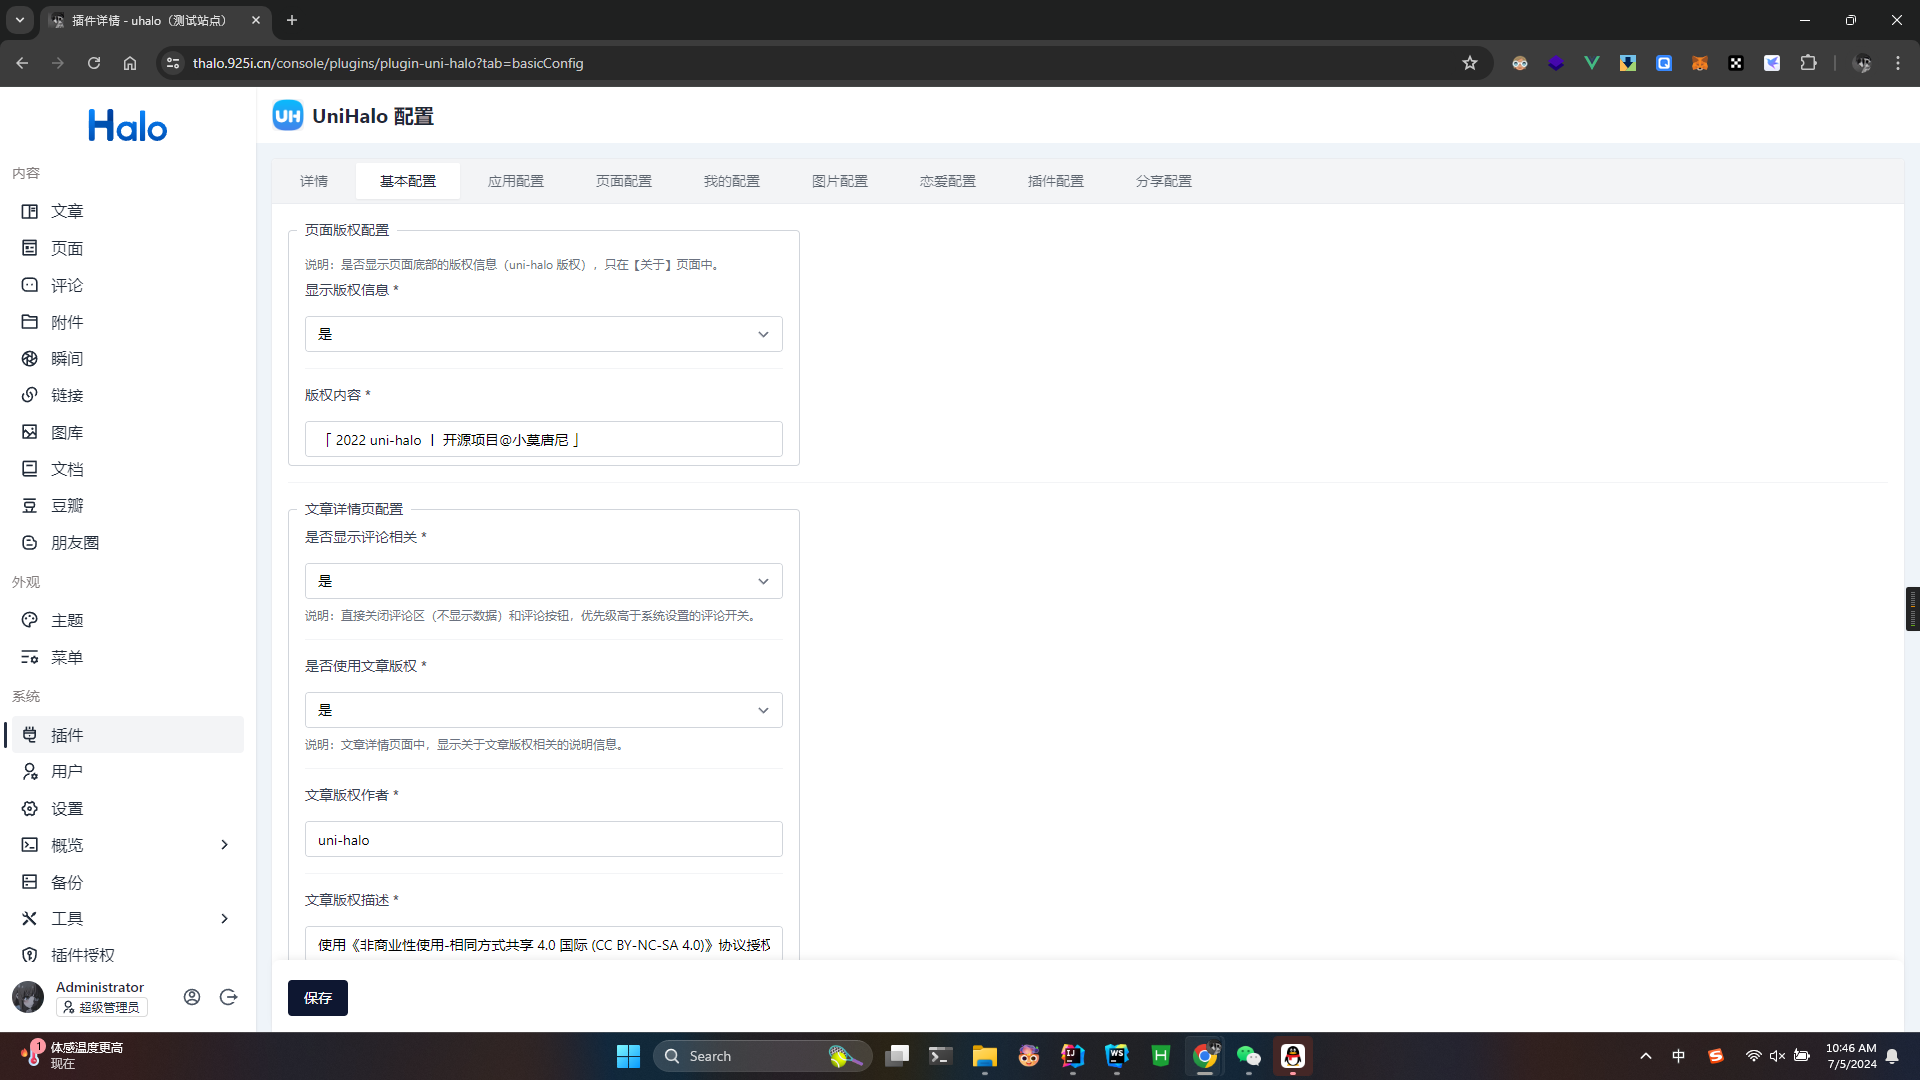The image size is (1920, 1080).
Task: Switch to the 图片配置 tab
Action: point(839,181)
